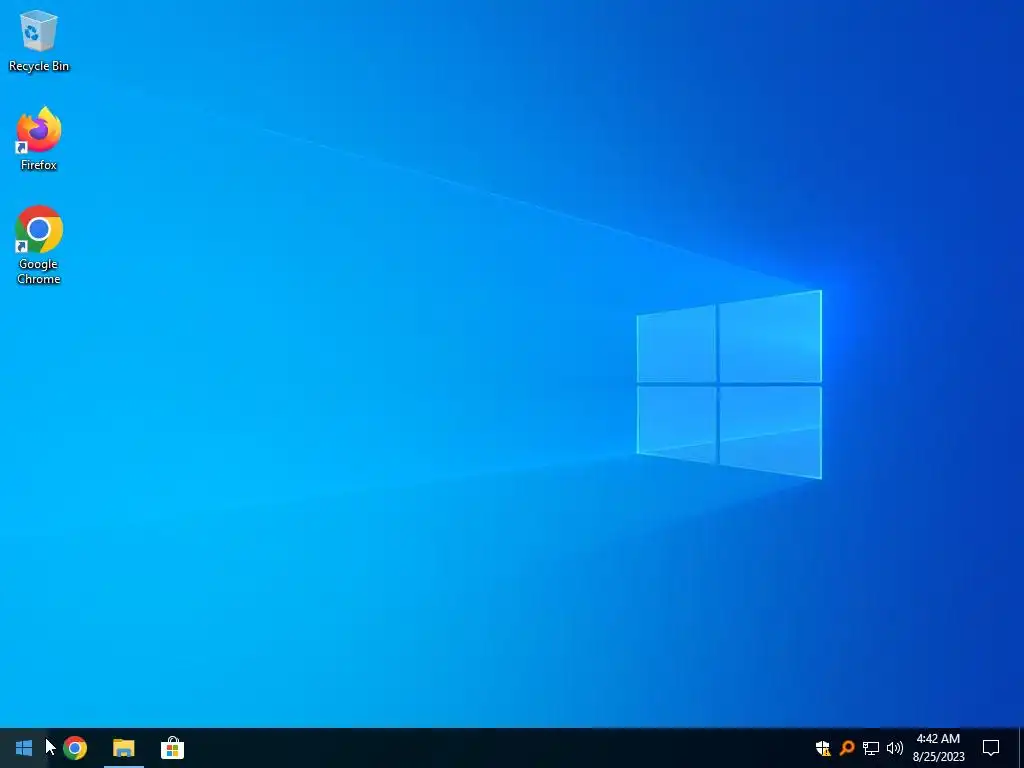This screenshot has height=768, width=1024.
Task: Select the Google Chrome desktop shortcut
Action: (x=39, y=244)
